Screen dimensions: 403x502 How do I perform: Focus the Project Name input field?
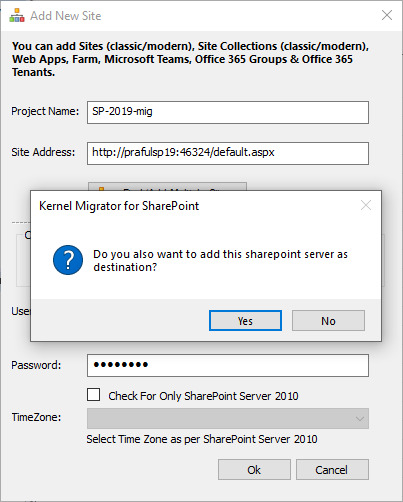pos(228,112)
